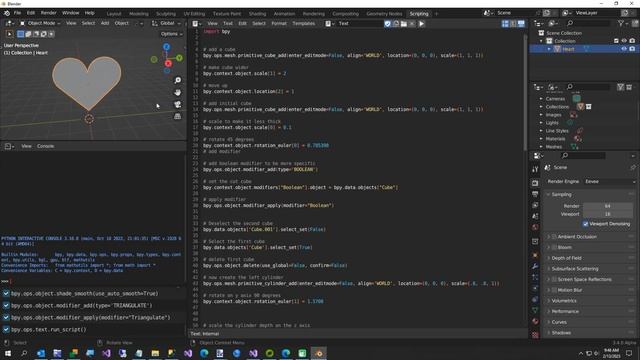The width and height of the screenshot is (640, 360).
Task: Disable Heart render camera icon
Action: pos(632,49)
